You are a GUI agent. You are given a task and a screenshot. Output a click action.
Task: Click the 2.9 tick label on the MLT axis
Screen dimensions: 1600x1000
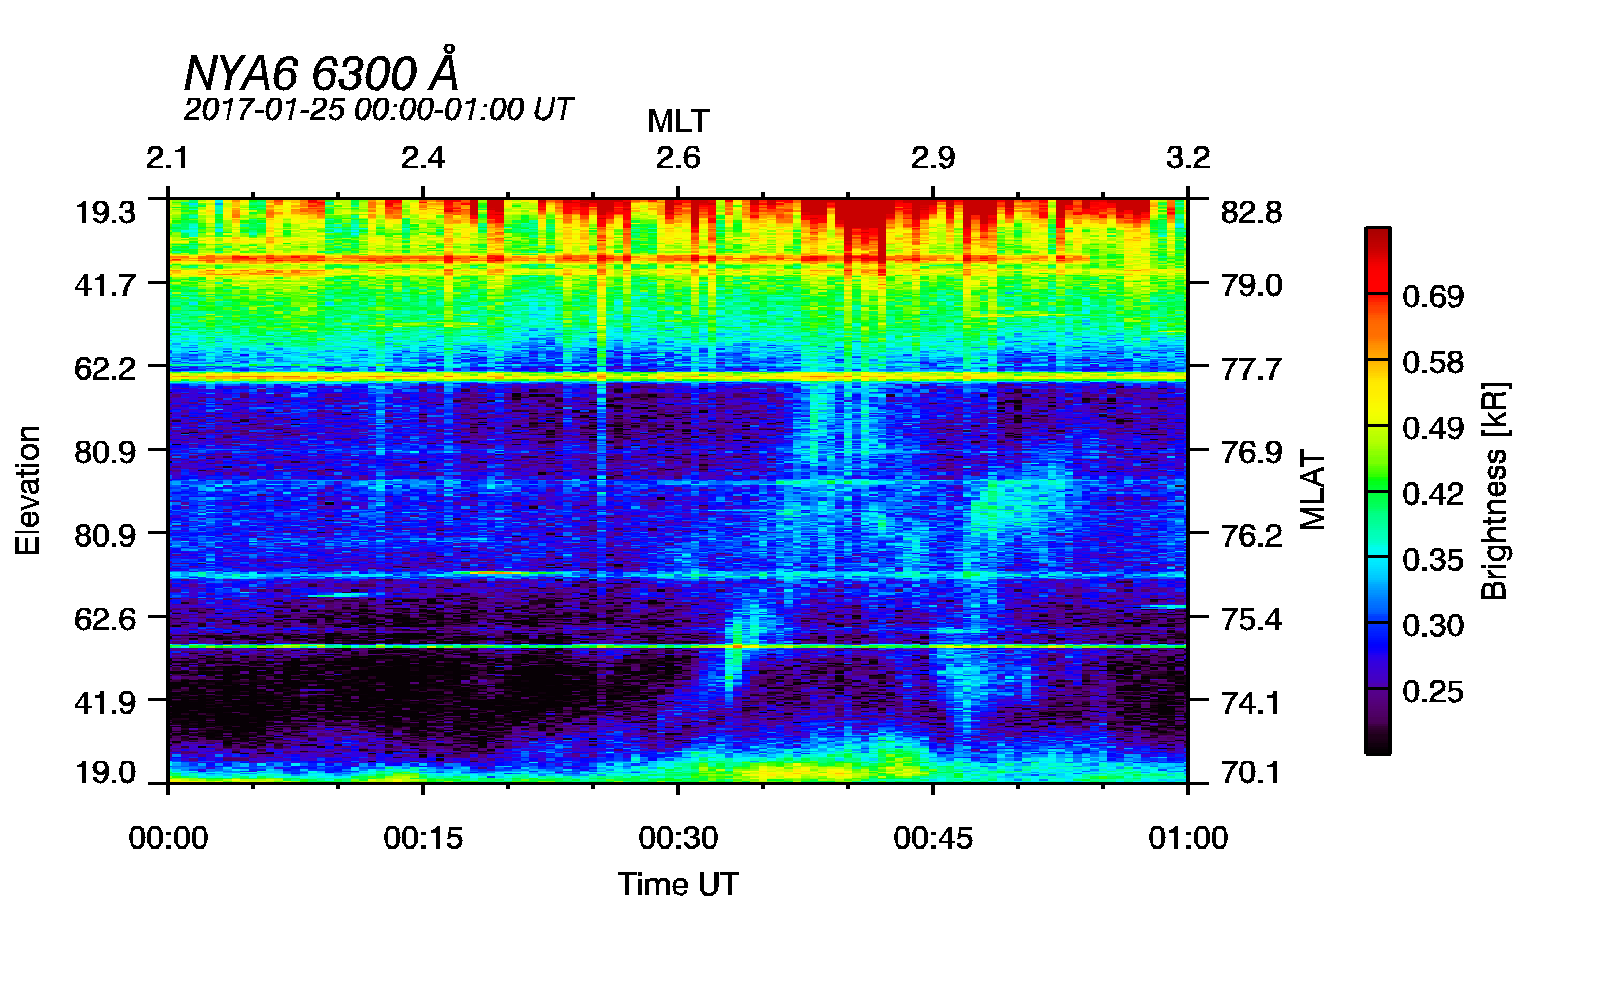pyautogui.click(x=933, y=158)
